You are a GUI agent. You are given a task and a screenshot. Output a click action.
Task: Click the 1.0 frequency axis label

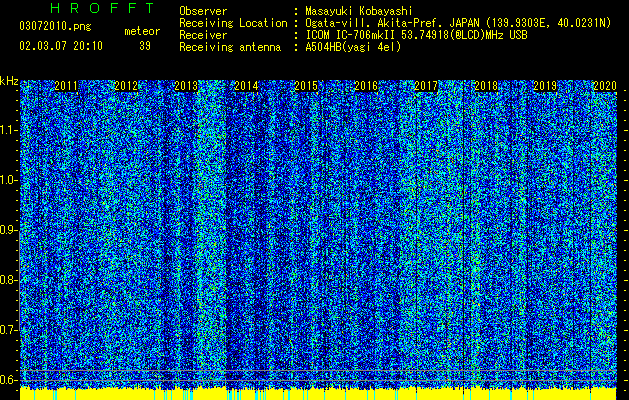pyautogui.click(x=9, y=180)
